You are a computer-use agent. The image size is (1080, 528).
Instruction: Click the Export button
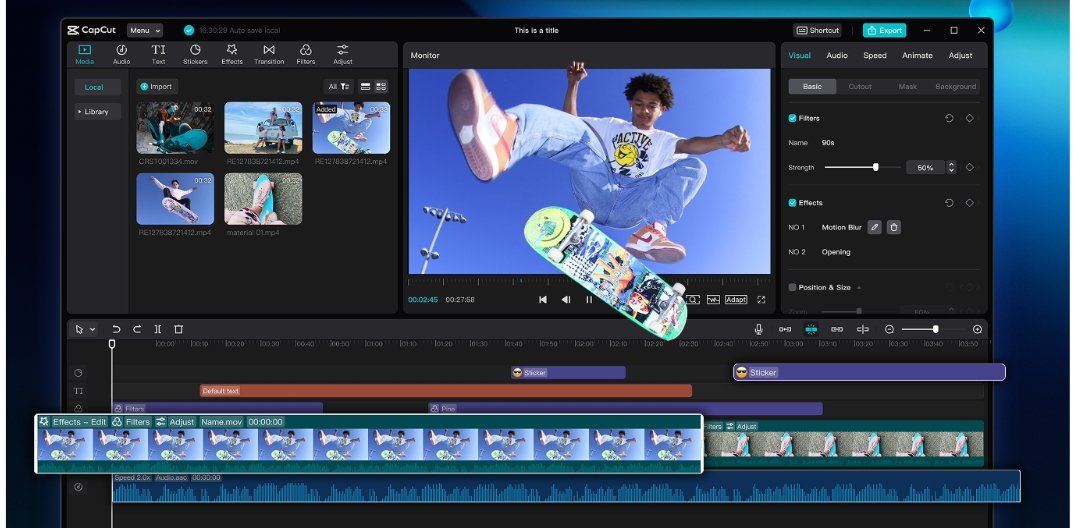pos(884,30)
